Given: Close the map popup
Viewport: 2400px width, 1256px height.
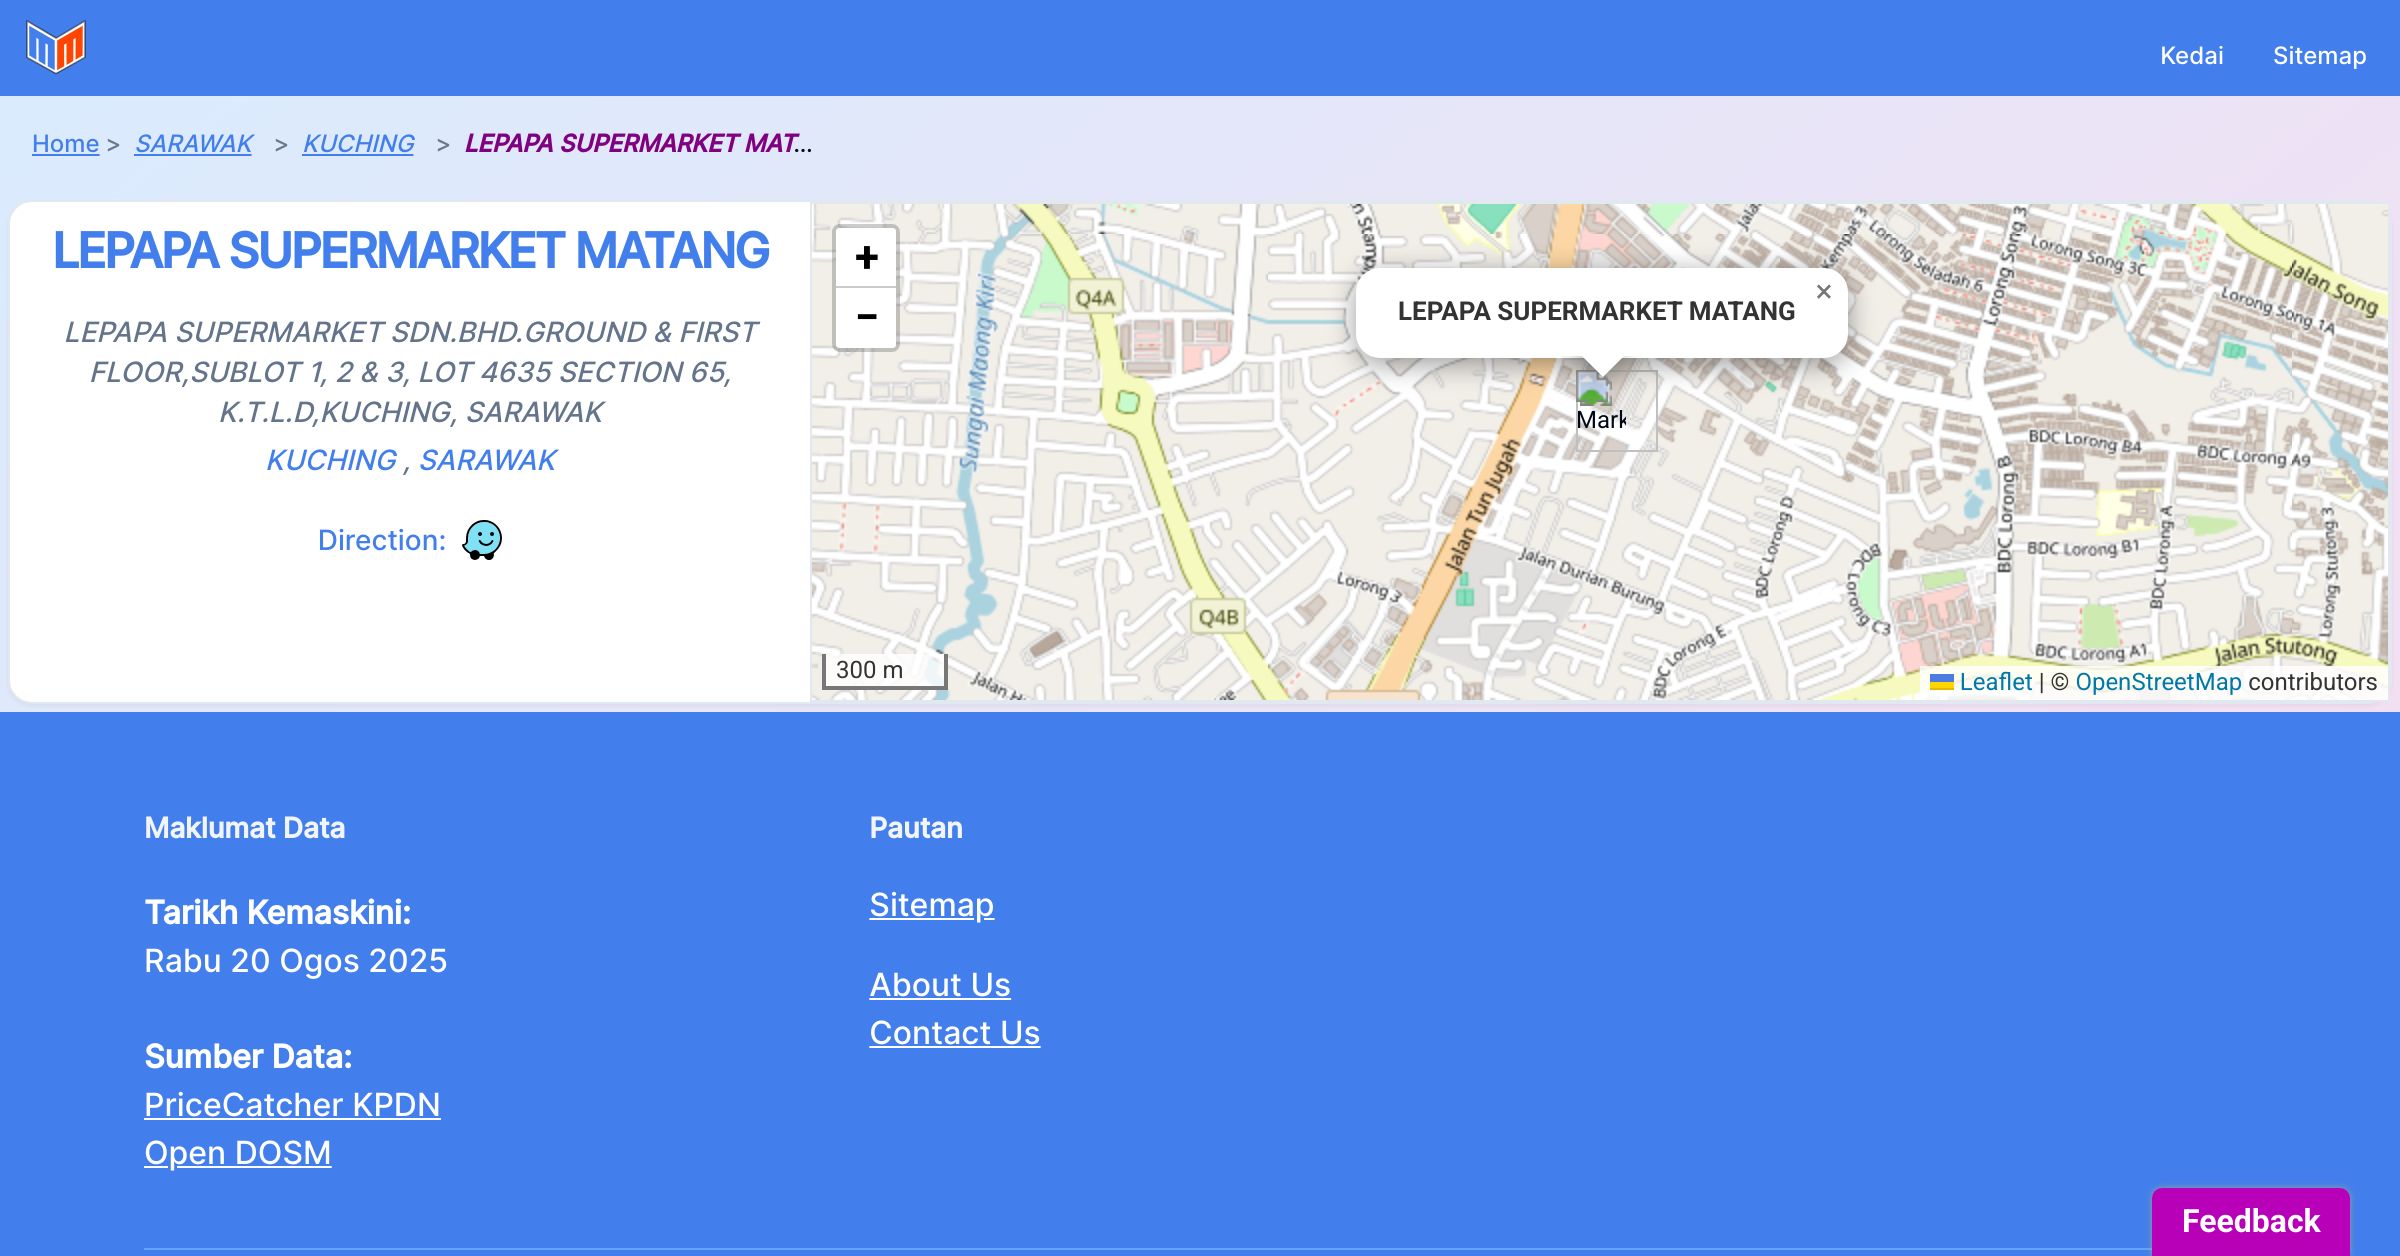Looking at the screenshot, I should tap(1823, 292).
